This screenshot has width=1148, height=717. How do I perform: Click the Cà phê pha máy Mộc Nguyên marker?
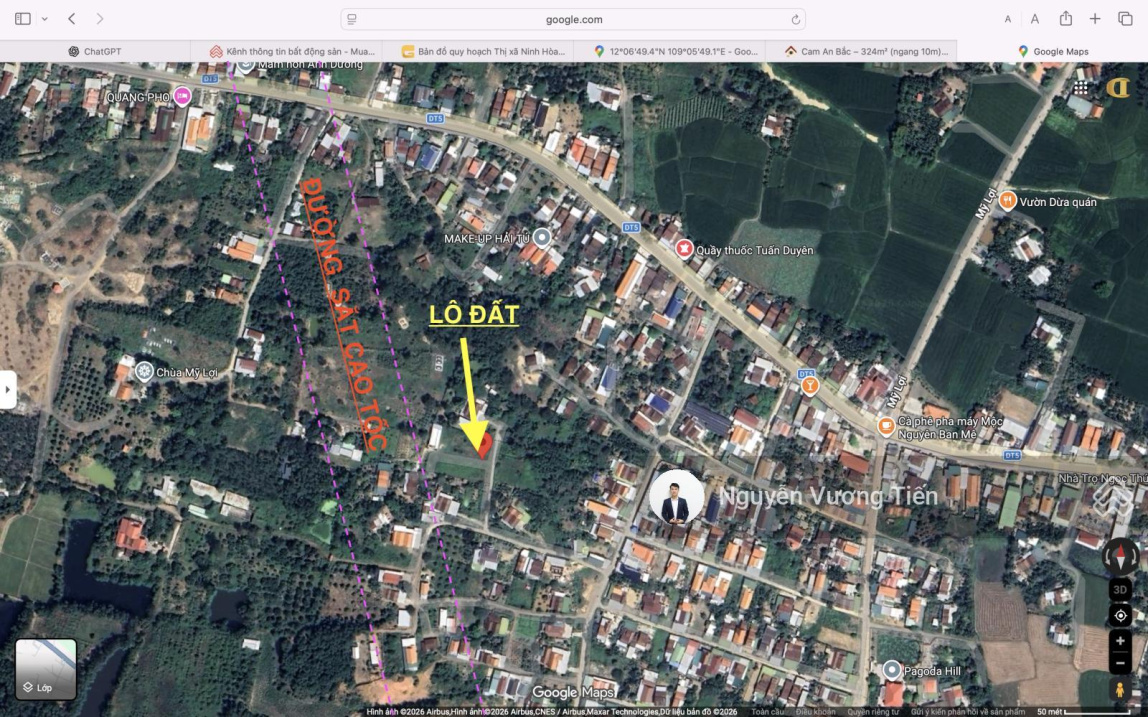(x=886, y=423)
